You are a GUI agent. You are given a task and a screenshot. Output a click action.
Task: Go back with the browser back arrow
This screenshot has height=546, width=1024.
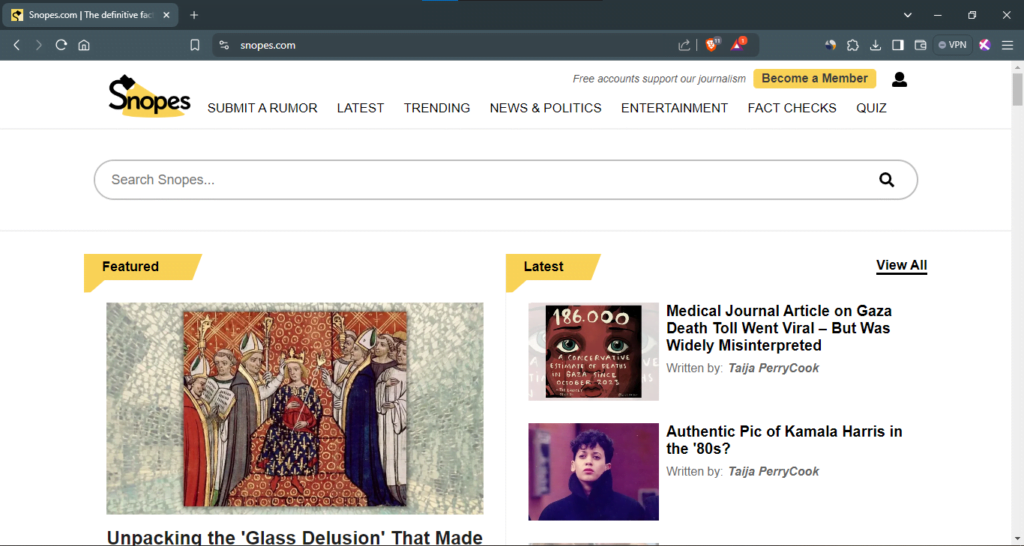coord(17,45)
